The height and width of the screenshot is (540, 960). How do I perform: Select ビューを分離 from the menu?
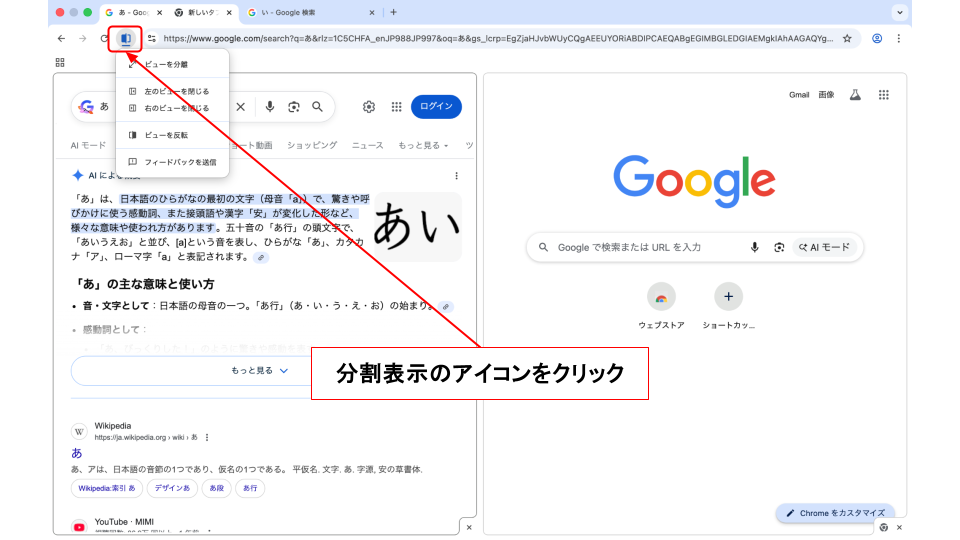165,64
